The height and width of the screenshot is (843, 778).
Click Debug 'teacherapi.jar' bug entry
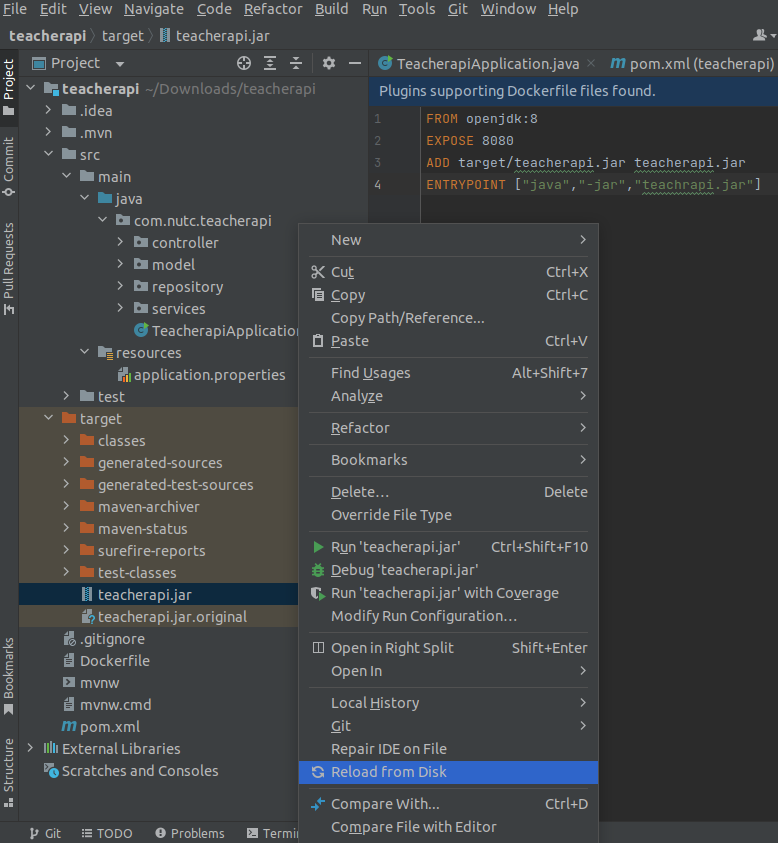click(448, 570)
